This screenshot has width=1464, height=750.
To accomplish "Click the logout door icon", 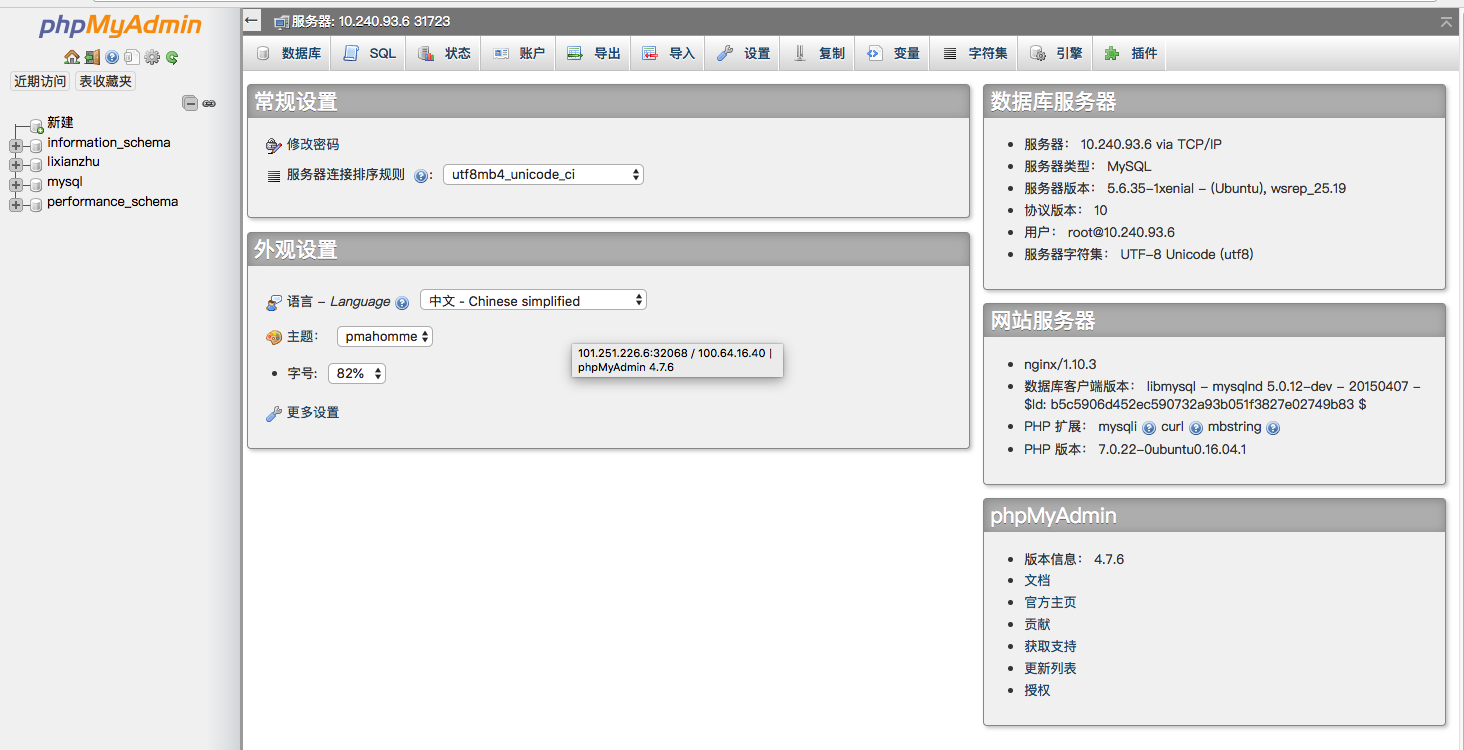I will [x=92, y=57].
